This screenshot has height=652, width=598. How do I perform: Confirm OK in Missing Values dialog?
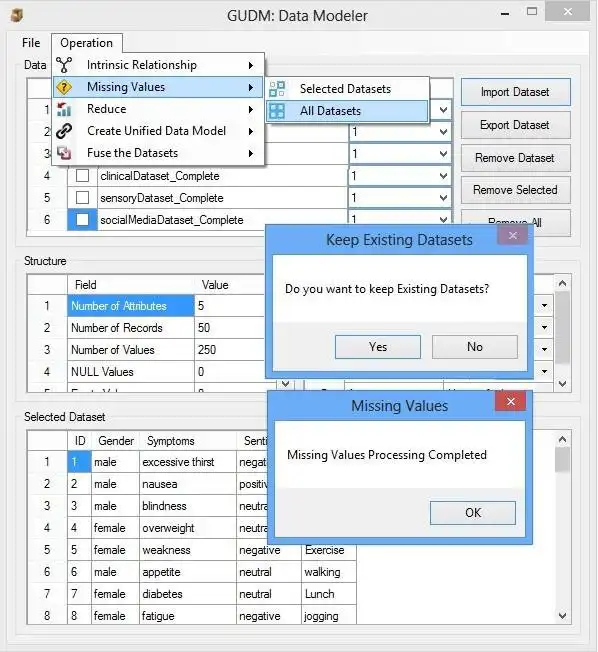(473, 513)
